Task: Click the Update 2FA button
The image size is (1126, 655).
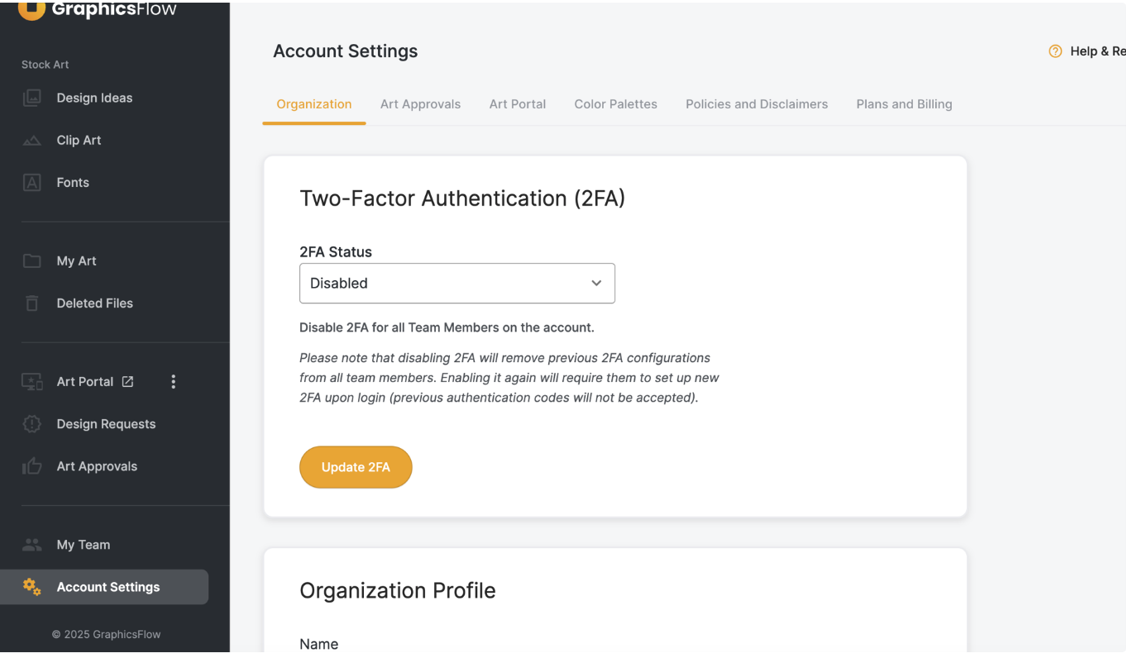Action: [355, 467]
